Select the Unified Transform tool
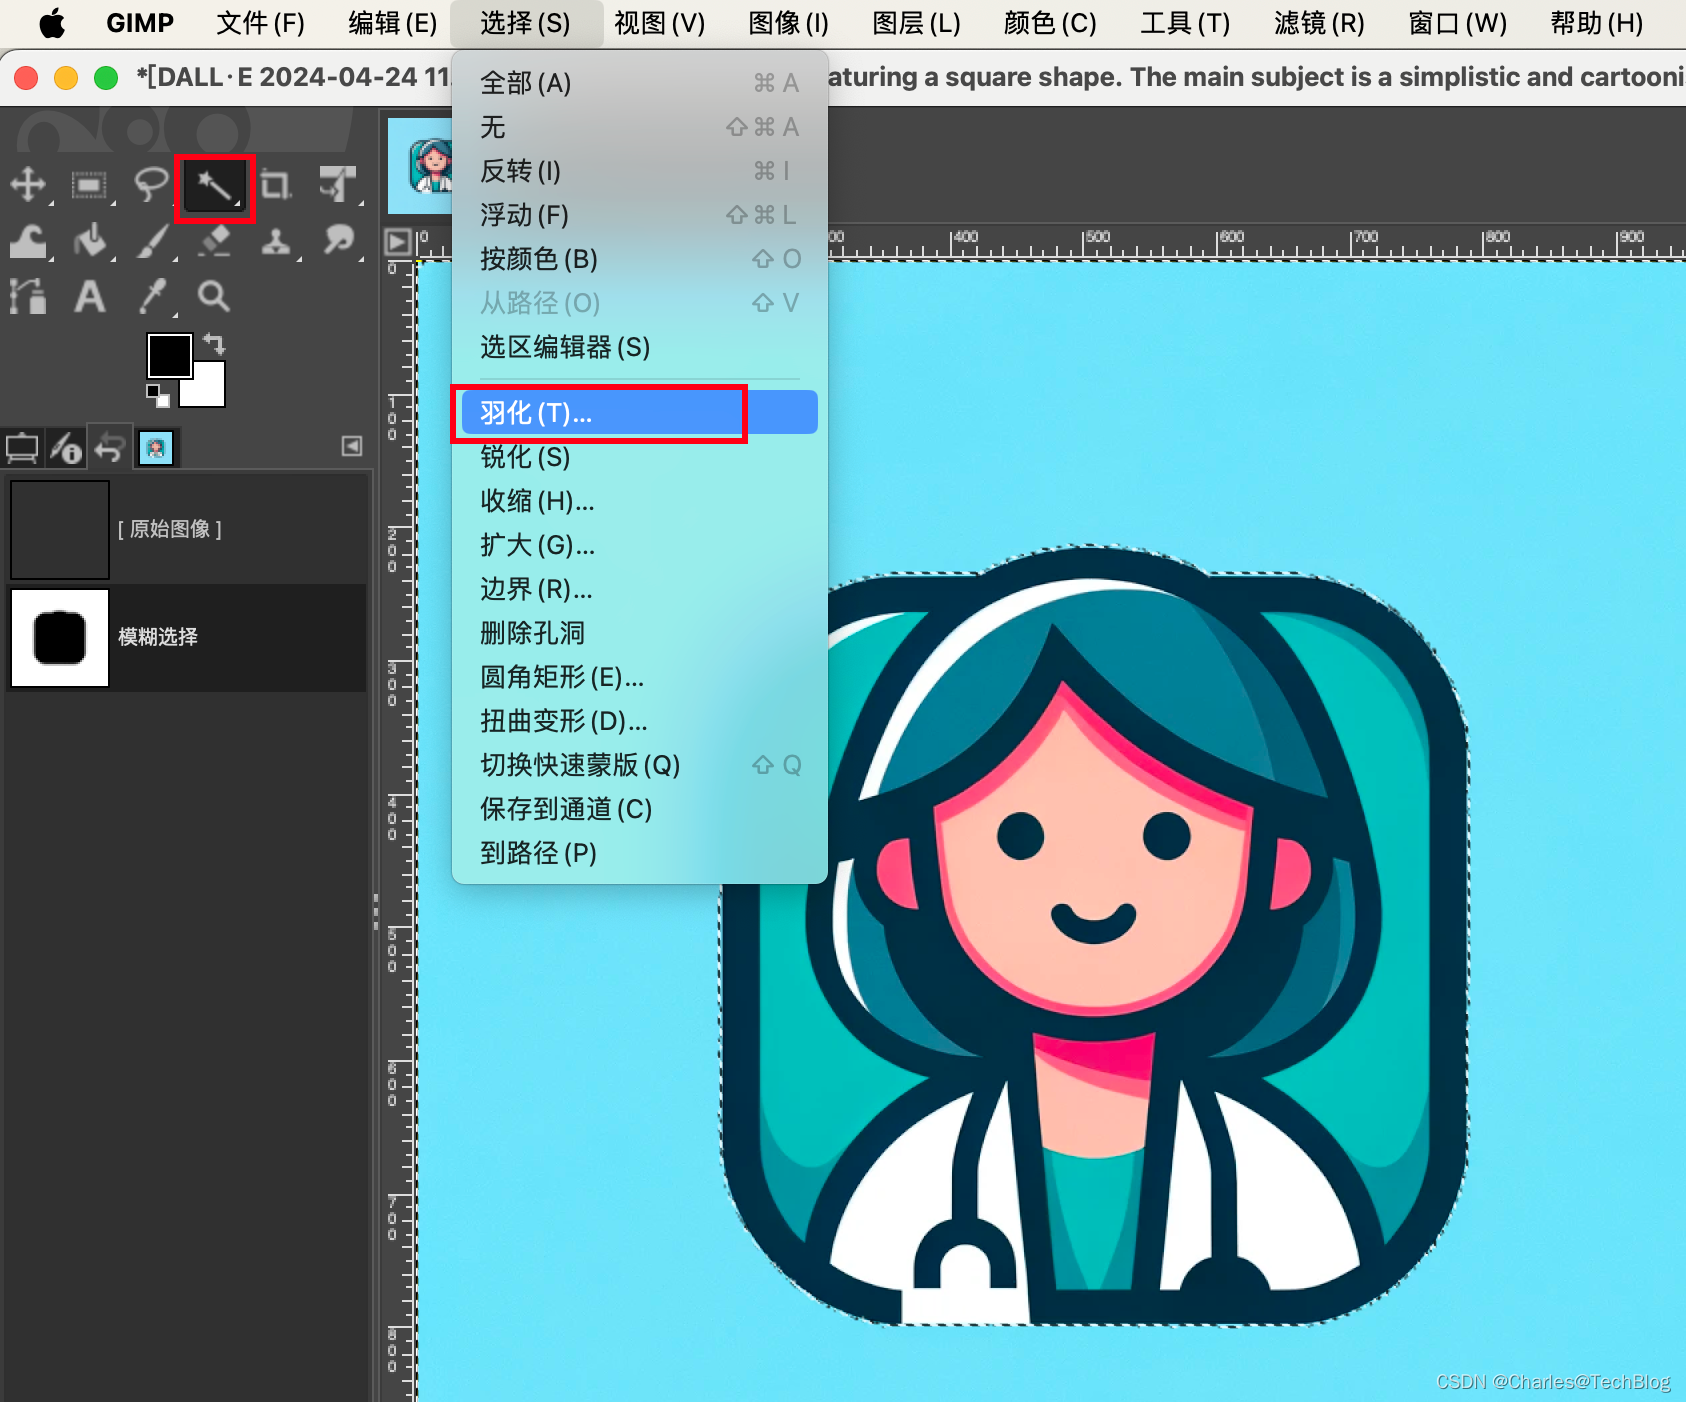Viewport: 1686px width, 1402px height. click(x=338, y=185)
